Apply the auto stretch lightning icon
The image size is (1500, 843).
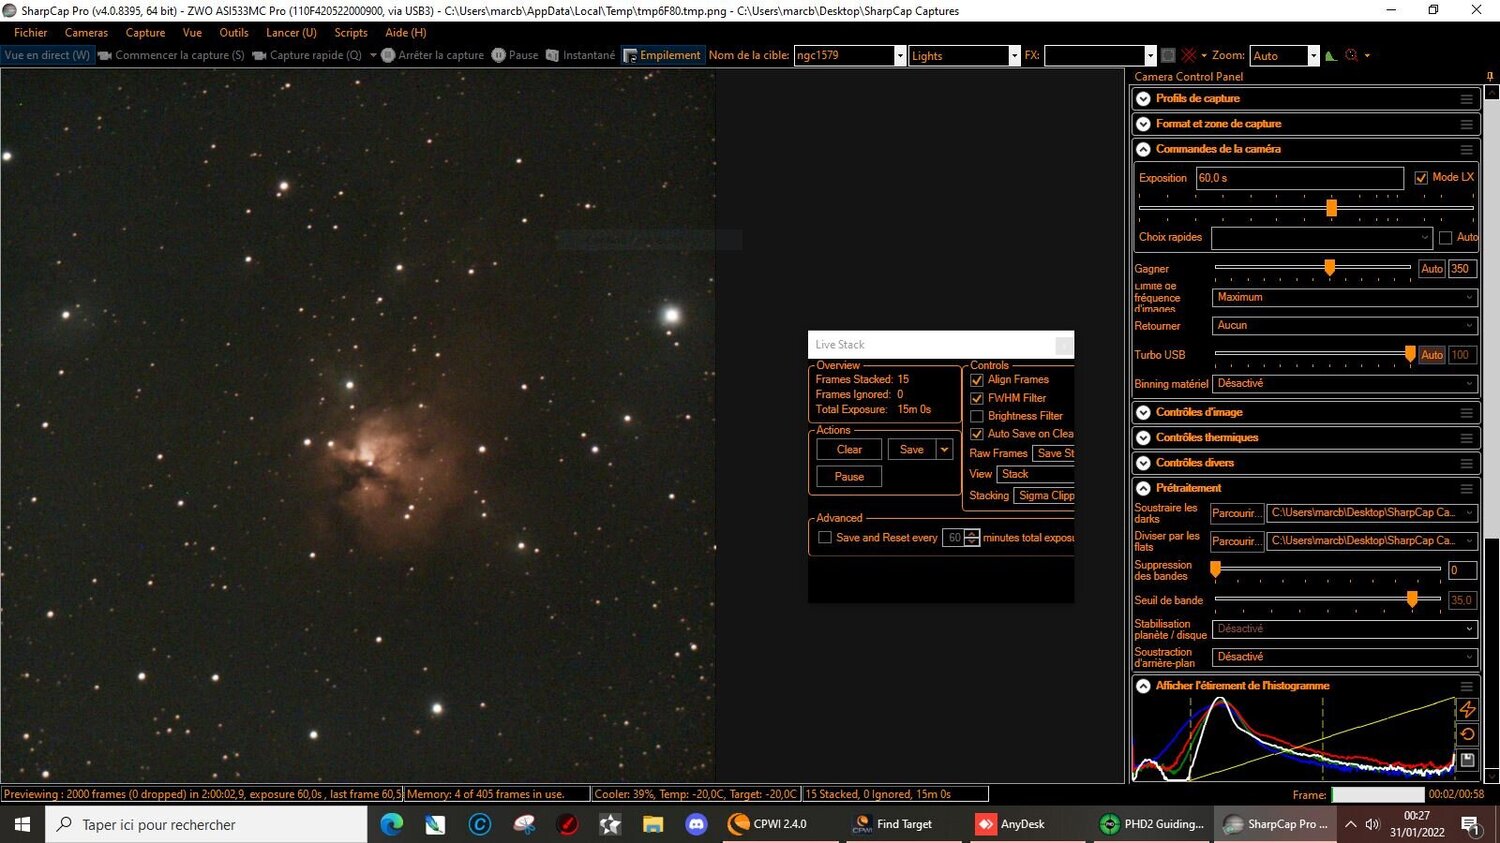pos(1467,709)
